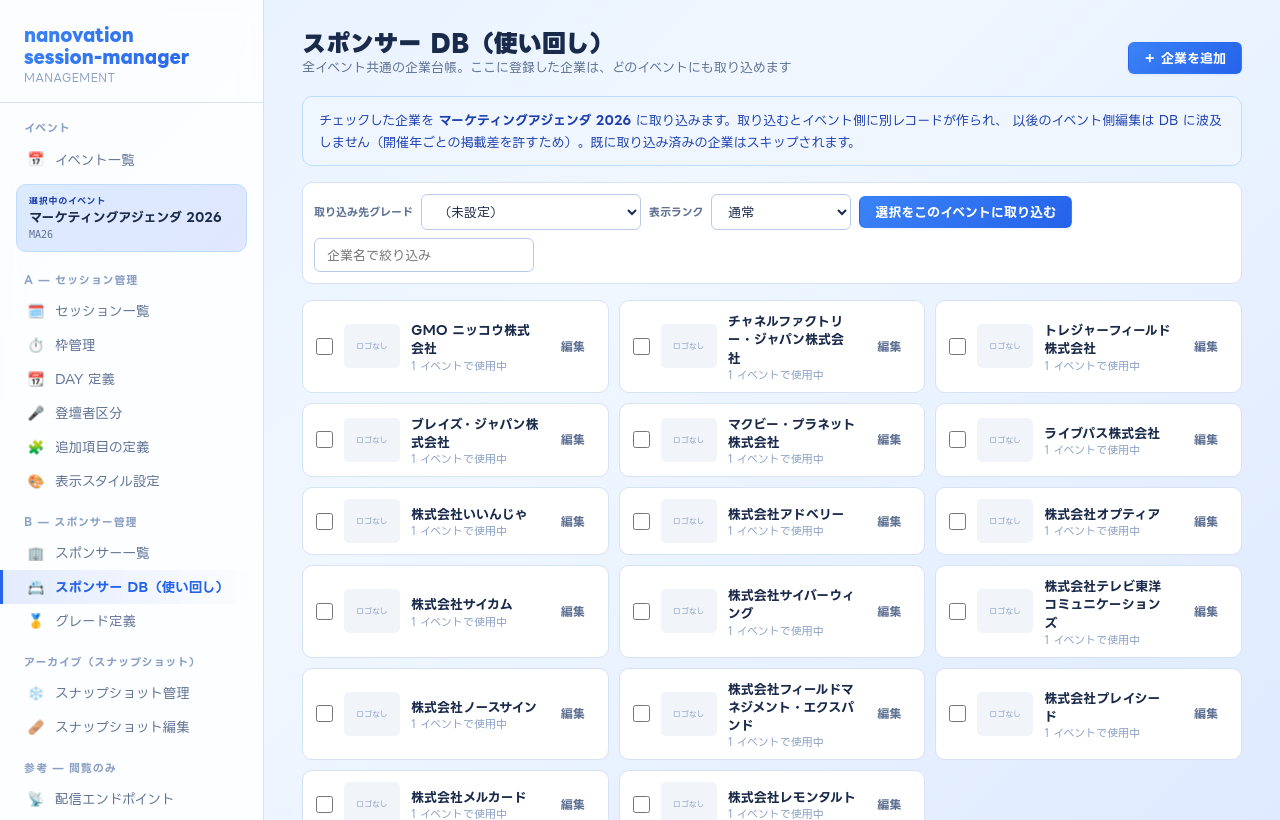Viewport: 1280px width, 820px height.
Task: Click the ブレイズ・ジャパン株式会社 company name
Action: click(x=475, y=433)
